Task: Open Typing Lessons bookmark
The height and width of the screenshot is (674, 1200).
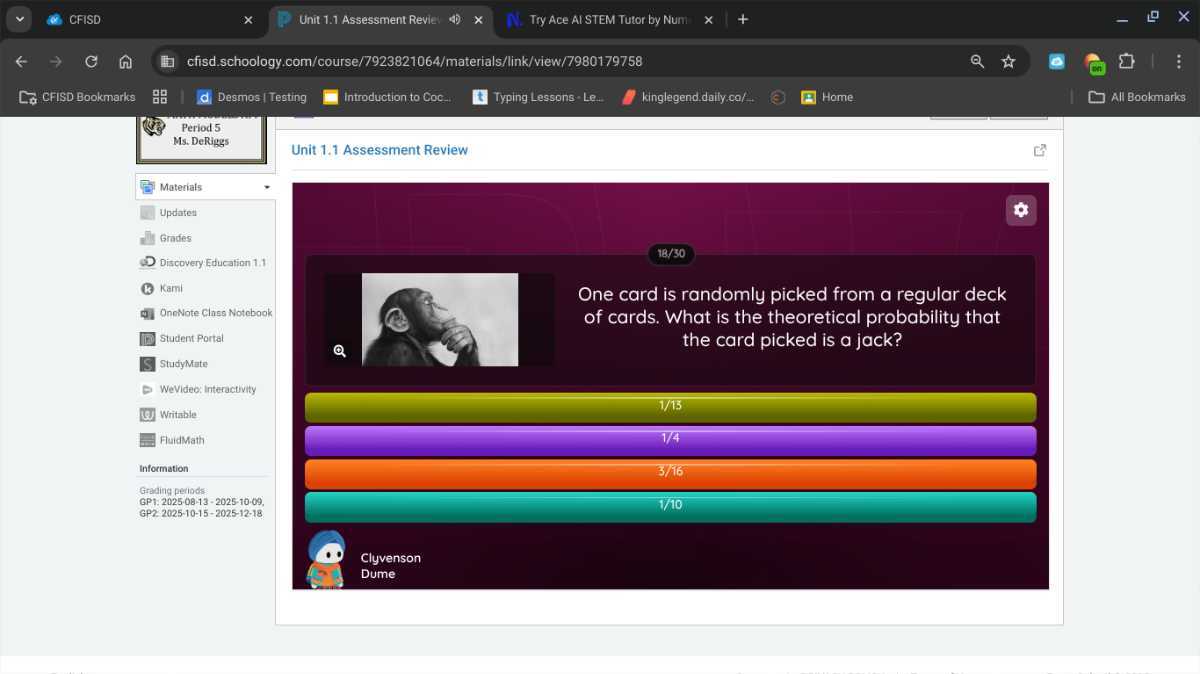Action: point(538,97)
